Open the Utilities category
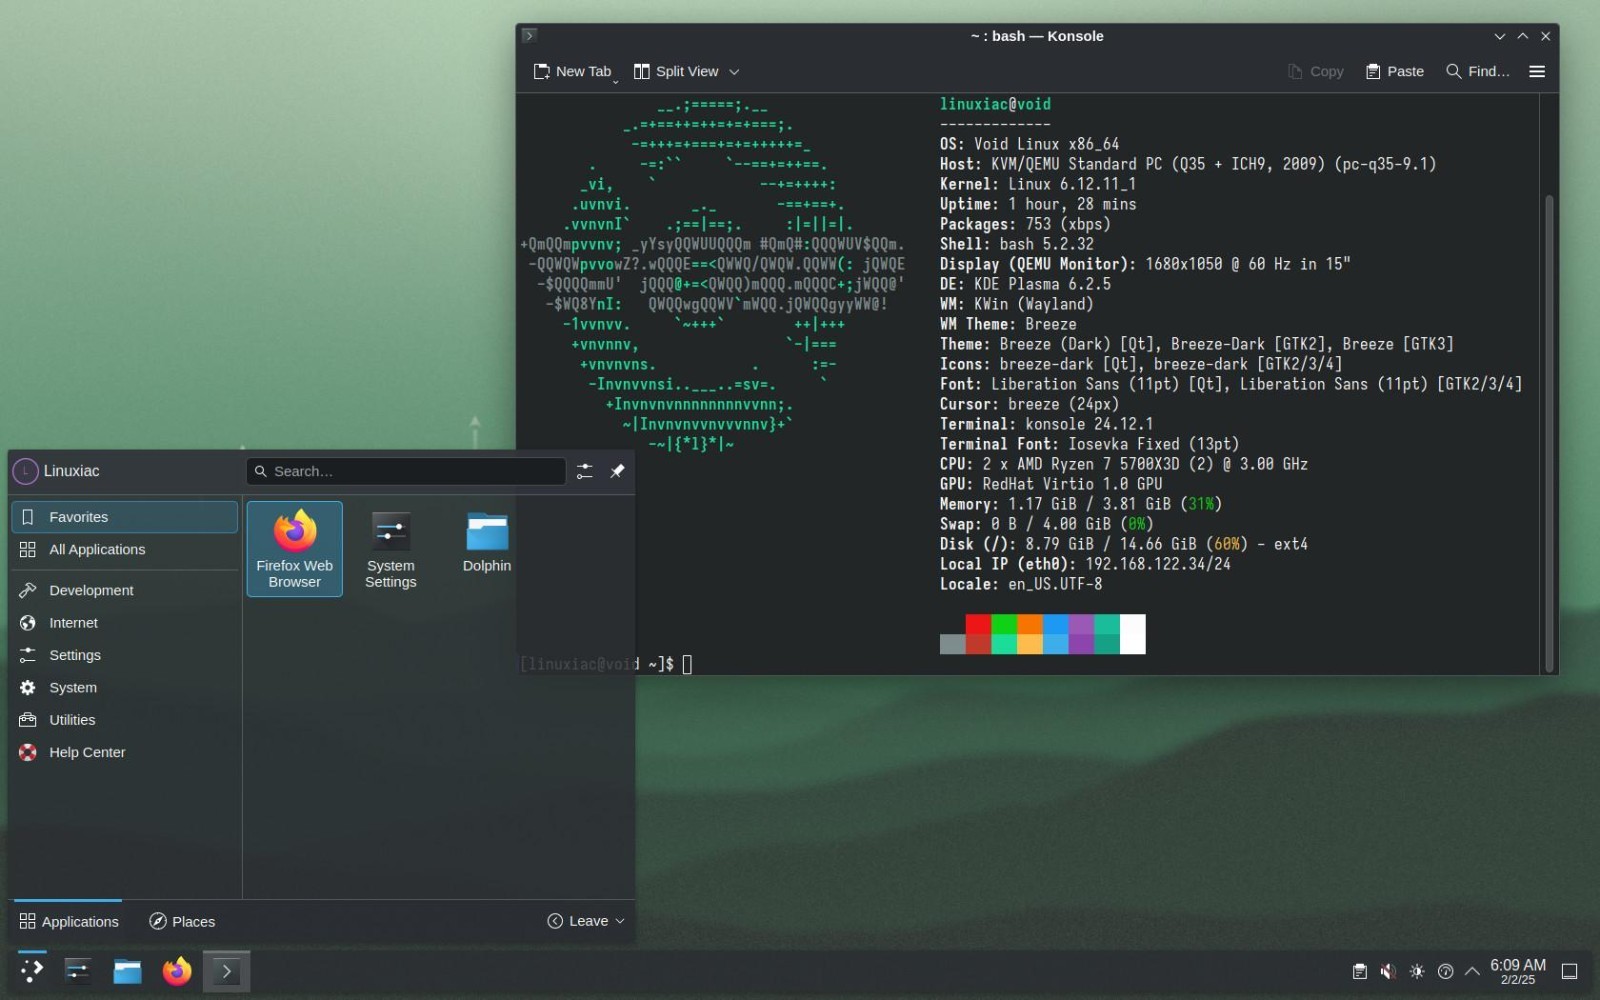Screen dimensions: 1600x1000 click(x=124, y=720)
